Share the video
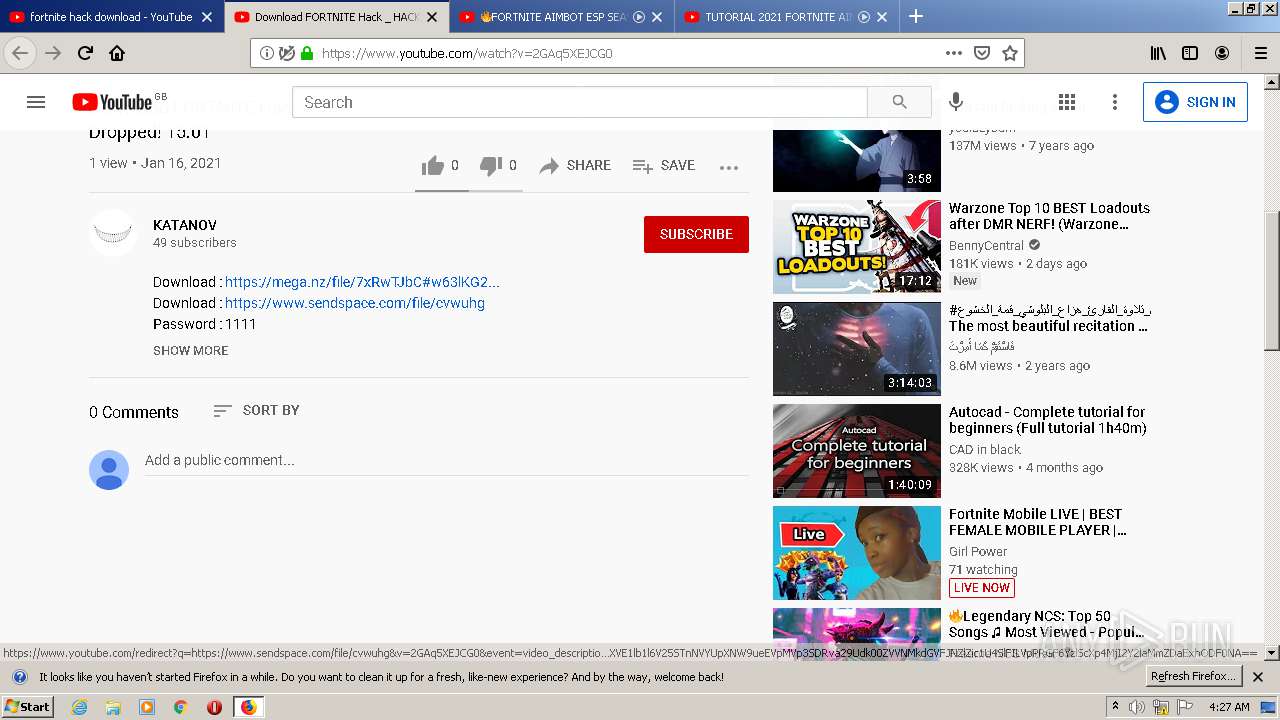The image size is (1280, 720). coord(575,166)
